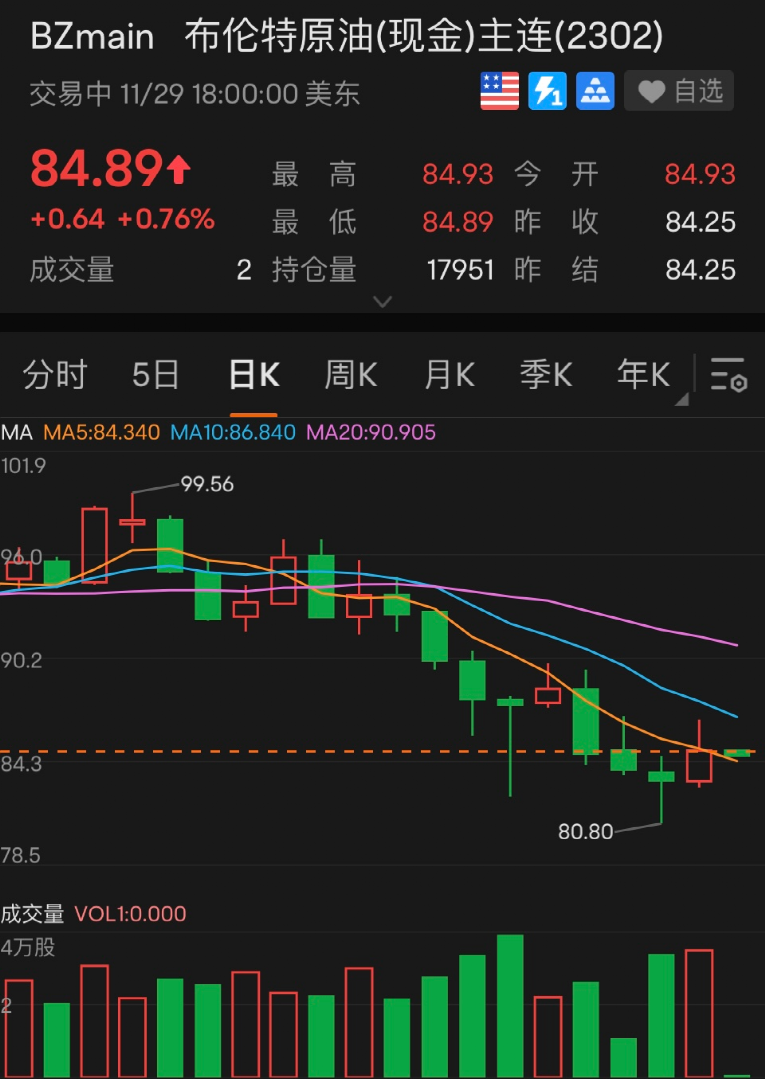
Task: Select the 季K quarterly candlestick tab
Action: click(x=546, y=376)
